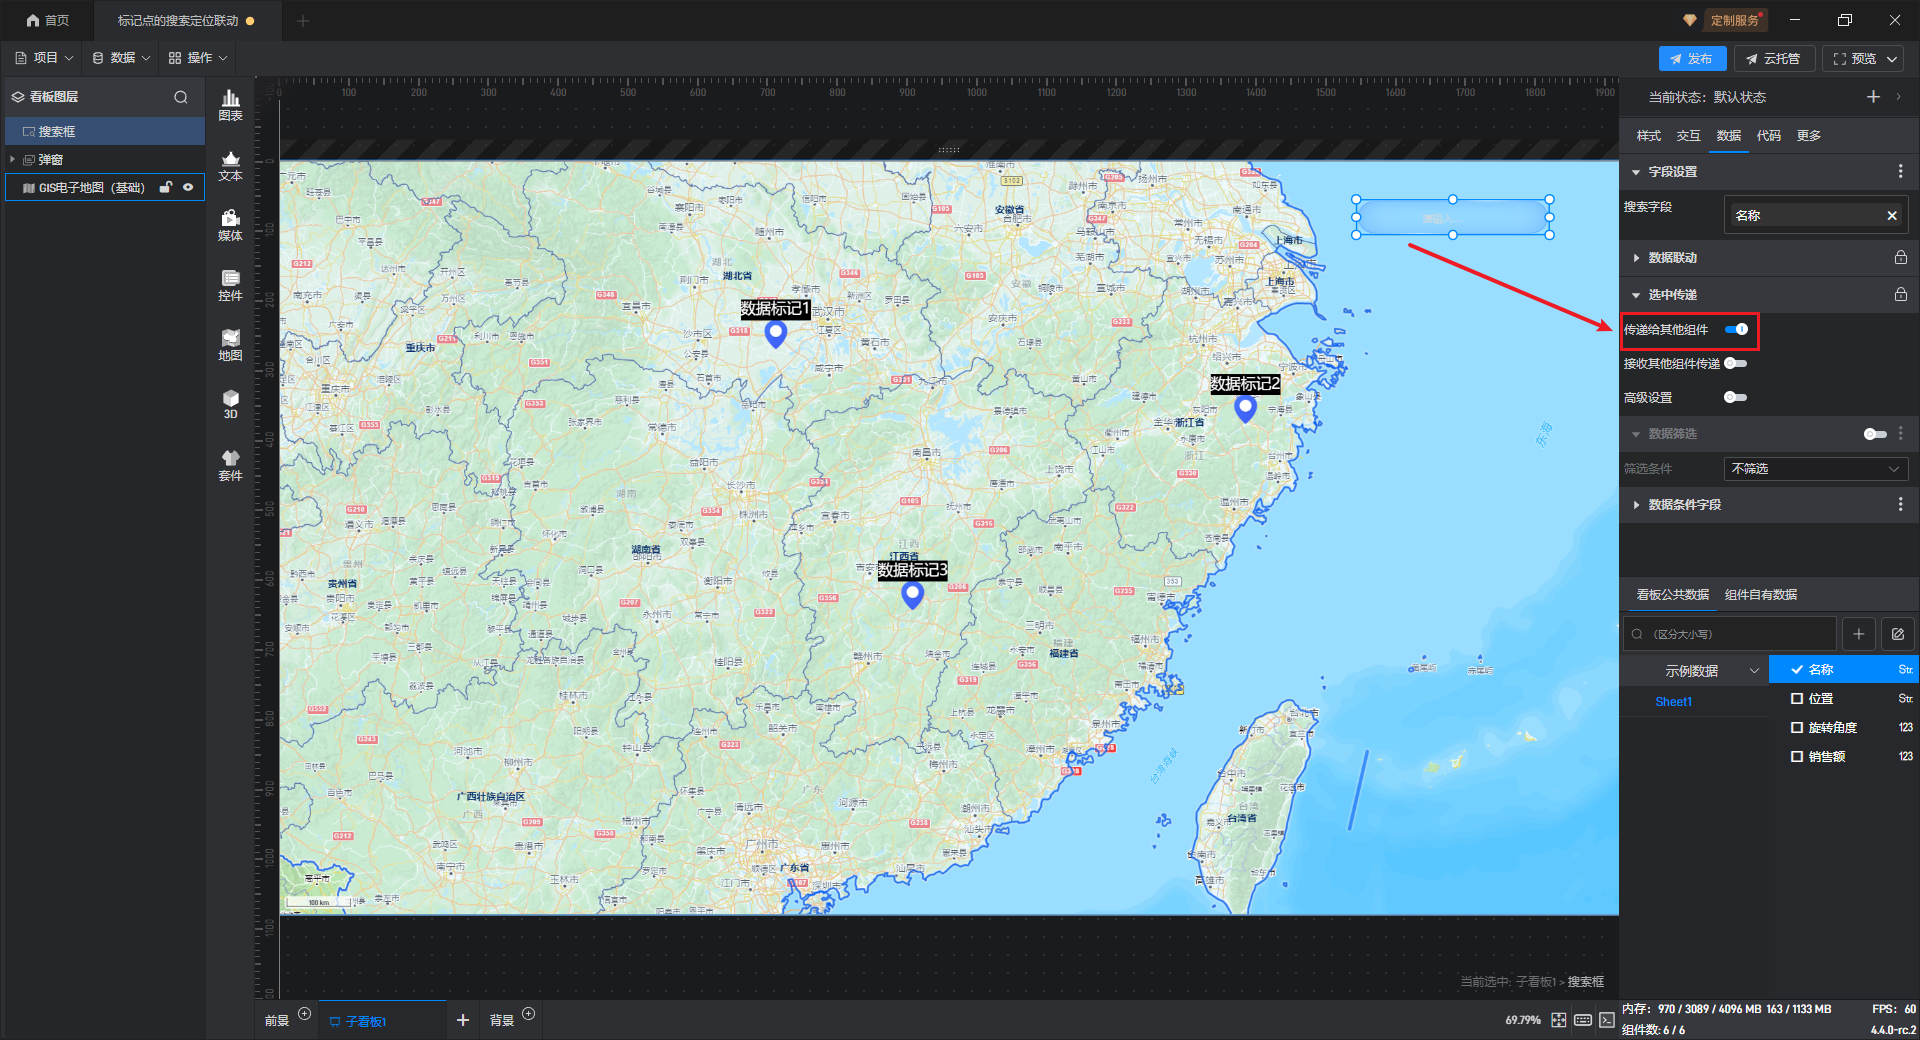1920x1040 pixels.
Task: Open the 文本 text components panel
Action: [x=230, y=165]
